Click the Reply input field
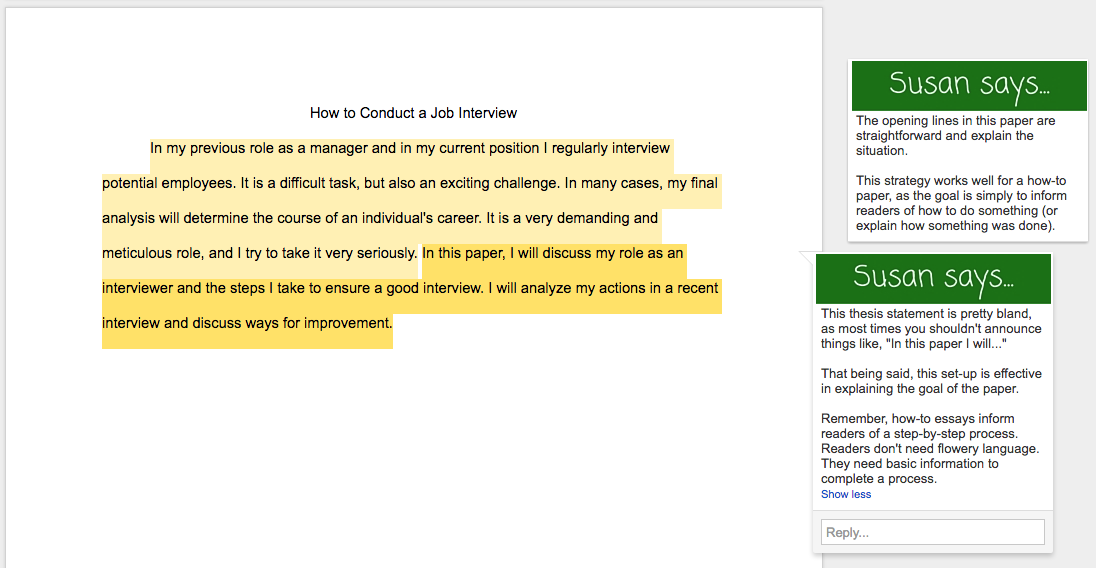Screen dimensions: 1096x568 point(932,532)
